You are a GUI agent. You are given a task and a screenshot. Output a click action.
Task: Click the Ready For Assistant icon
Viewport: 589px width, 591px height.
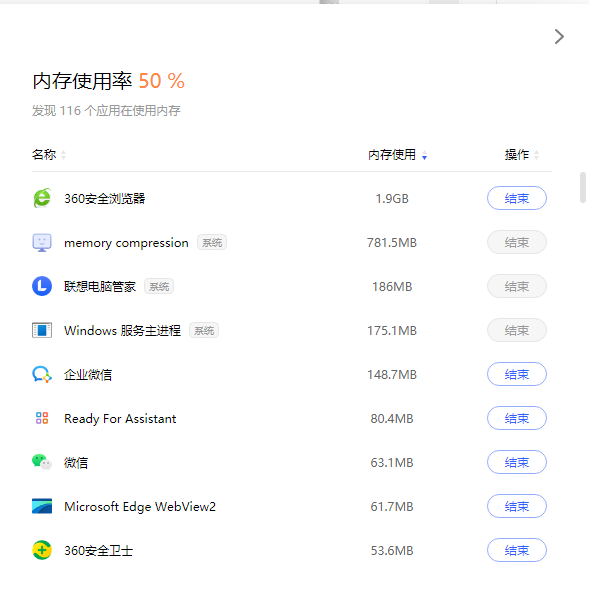pyautogui.click(x=42, y=418)
